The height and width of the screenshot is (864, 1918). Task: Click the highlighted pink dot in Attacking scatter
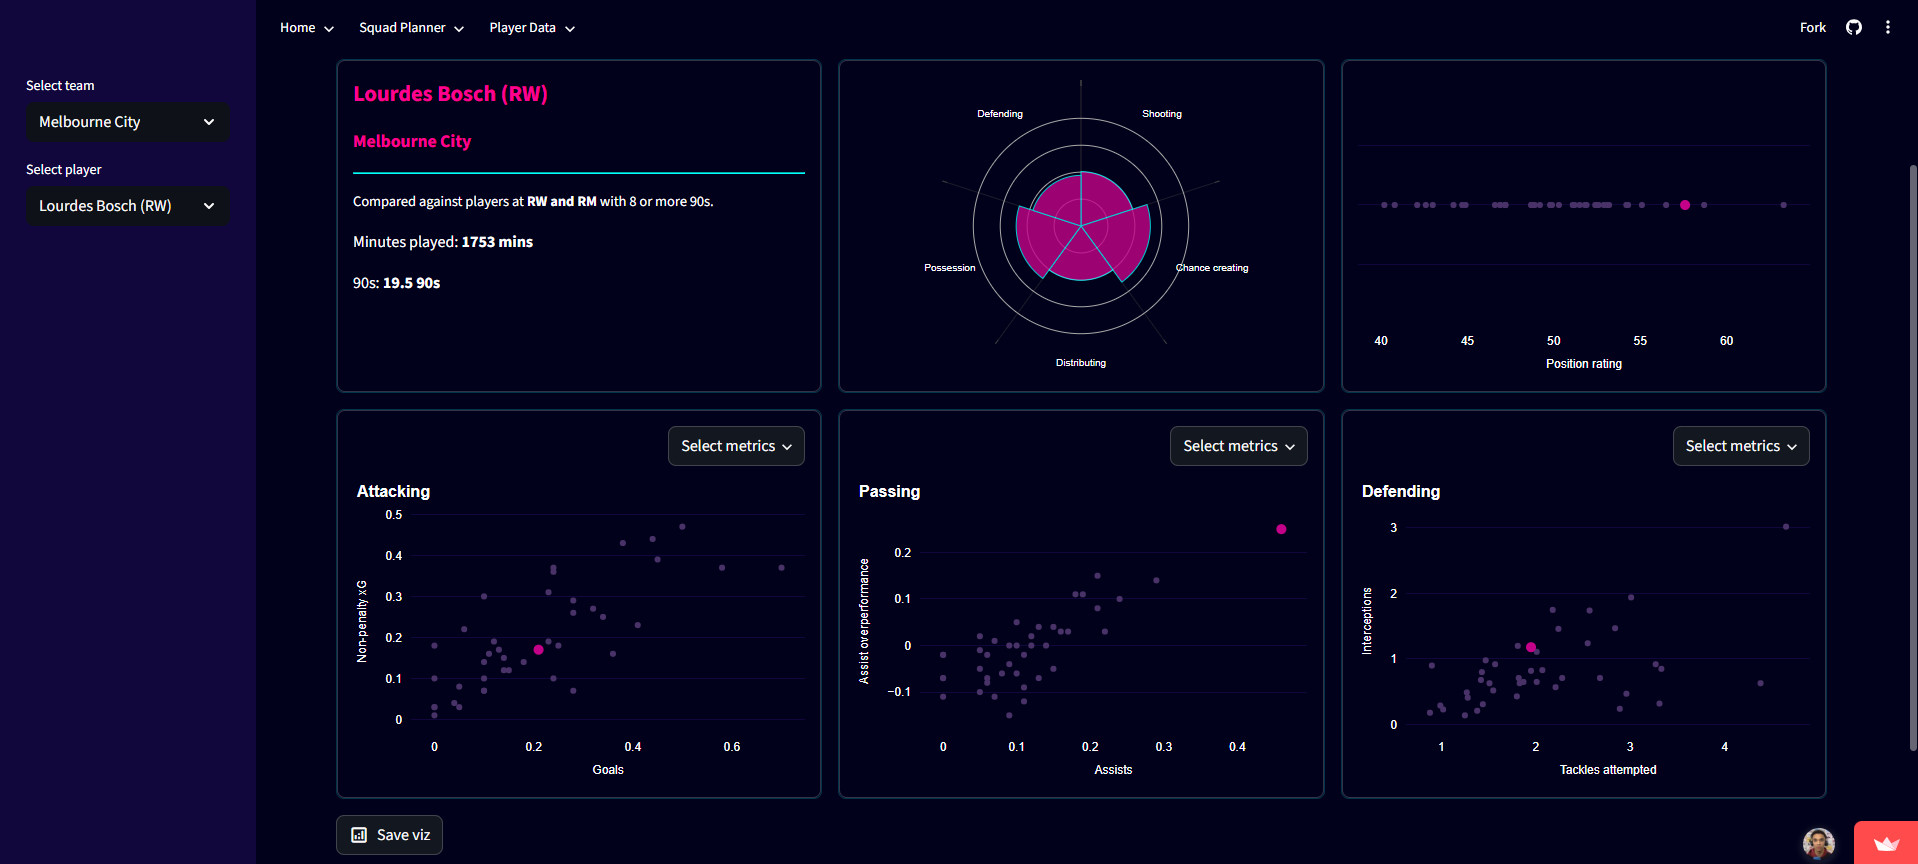[538, 650]
